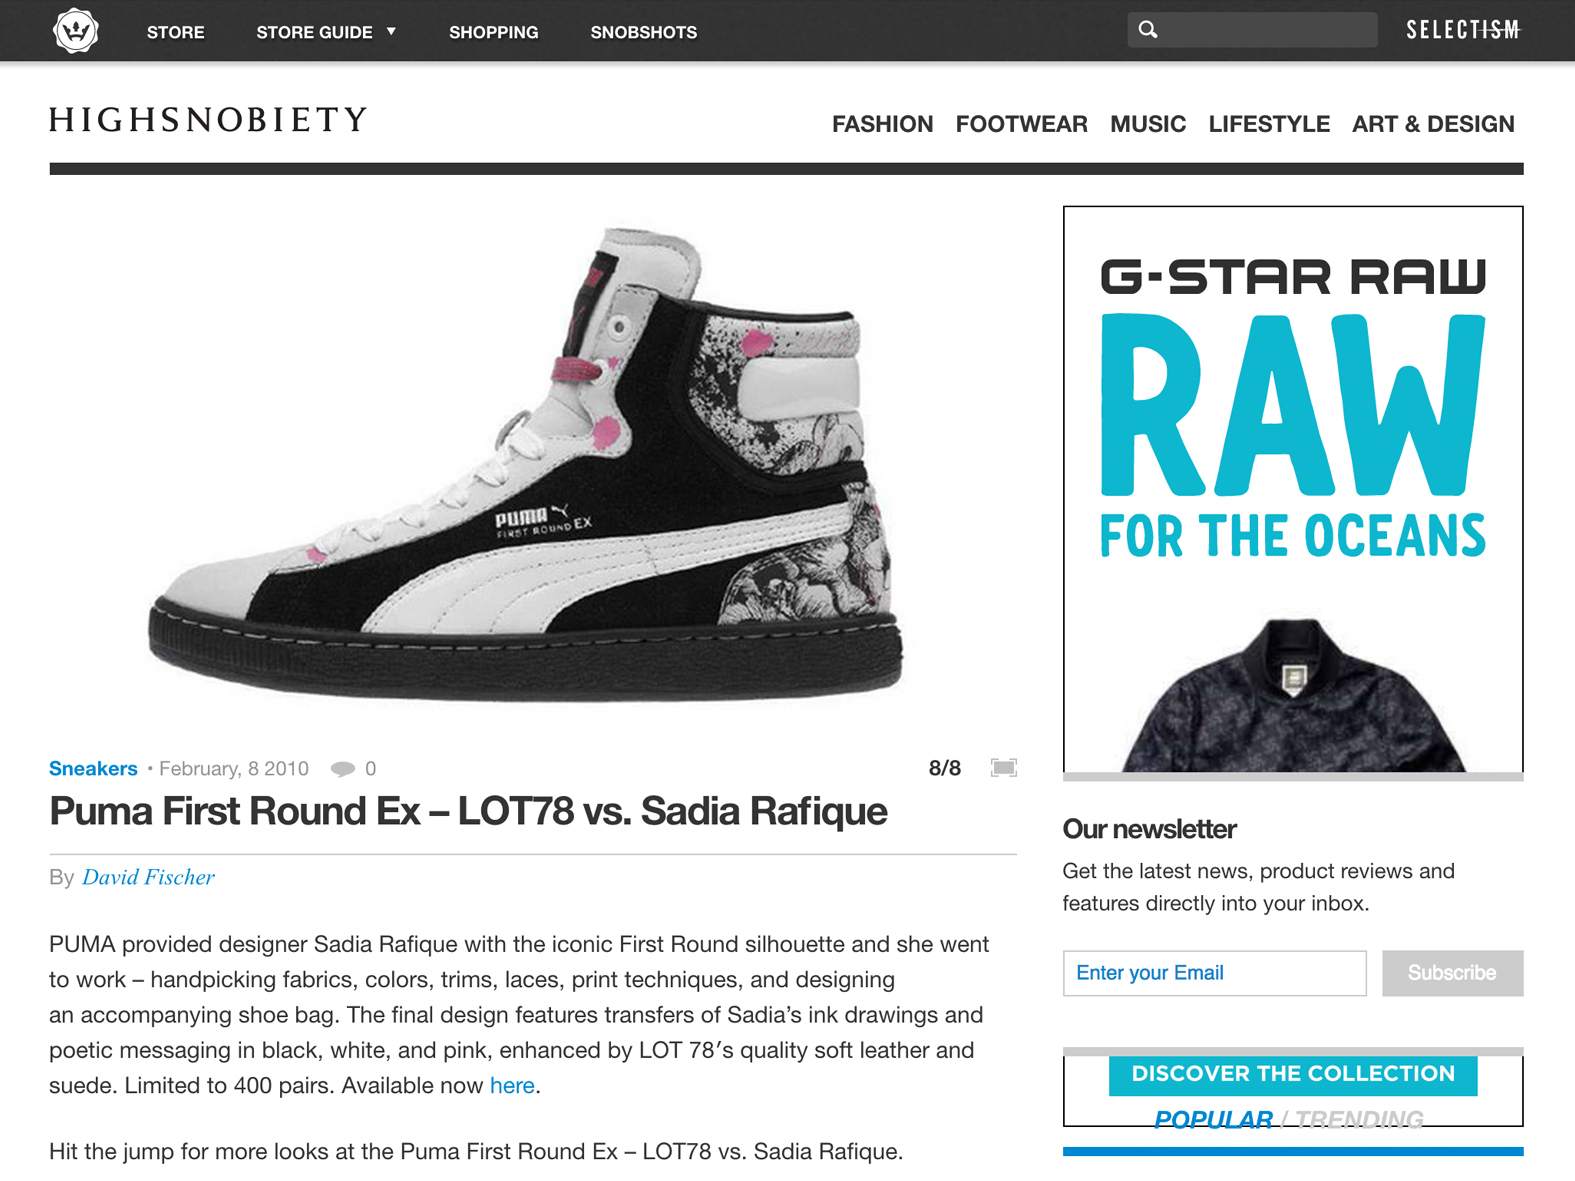Open the SNOBSHOTS page
1575x1181 pixels.
click(x=644, y=32)
